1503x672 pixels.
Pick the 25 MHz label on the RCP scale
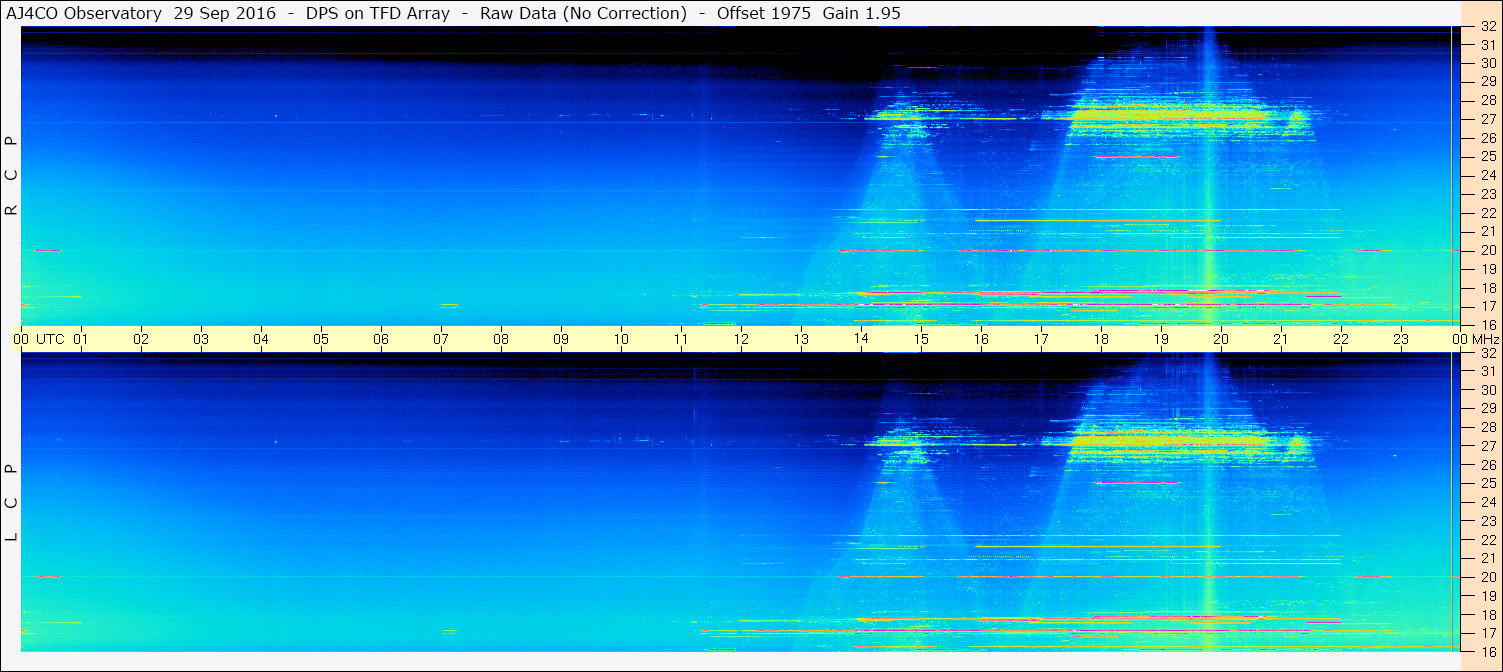click(1488, 157)
